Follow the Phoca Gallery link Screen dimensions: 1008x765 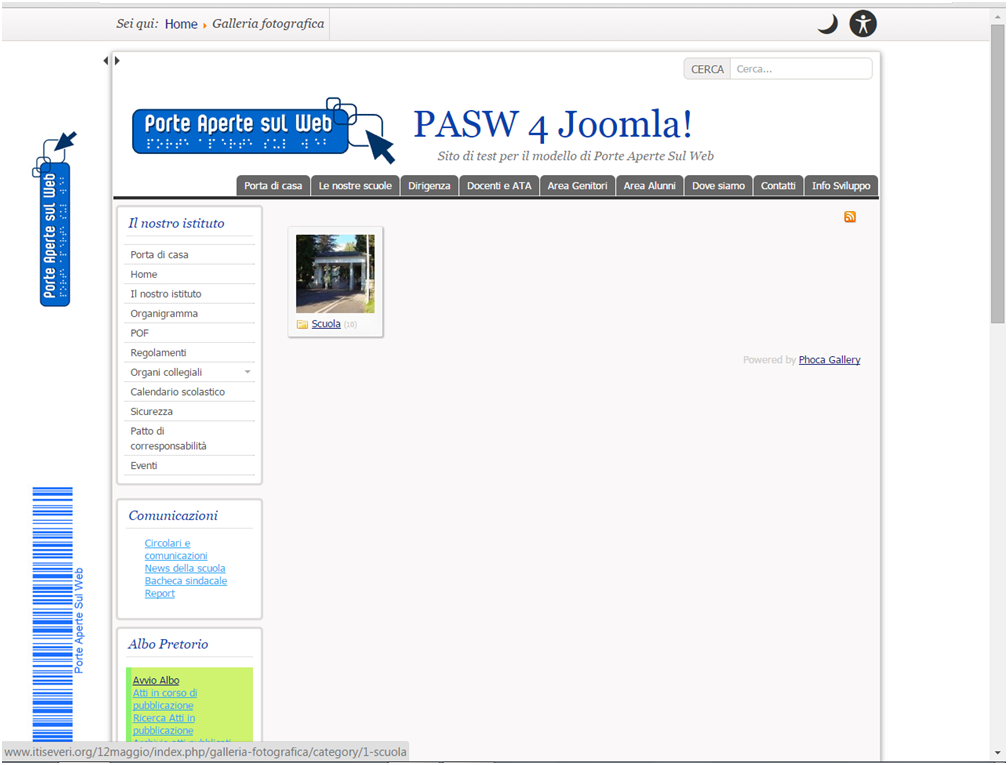click(829, 360)
